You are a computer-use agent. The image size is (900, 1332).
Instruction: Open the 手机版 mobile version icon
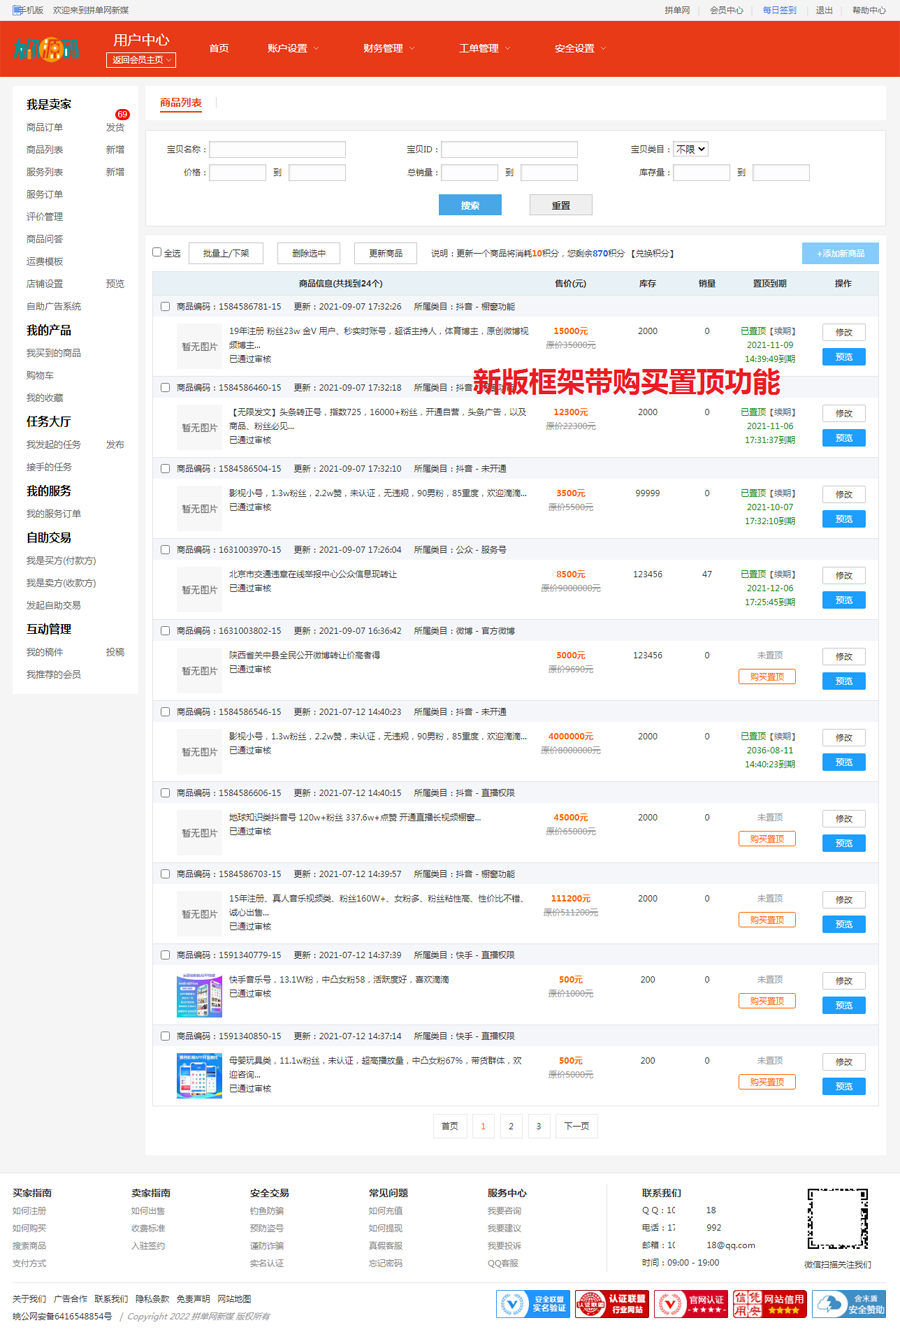point(18,10)
